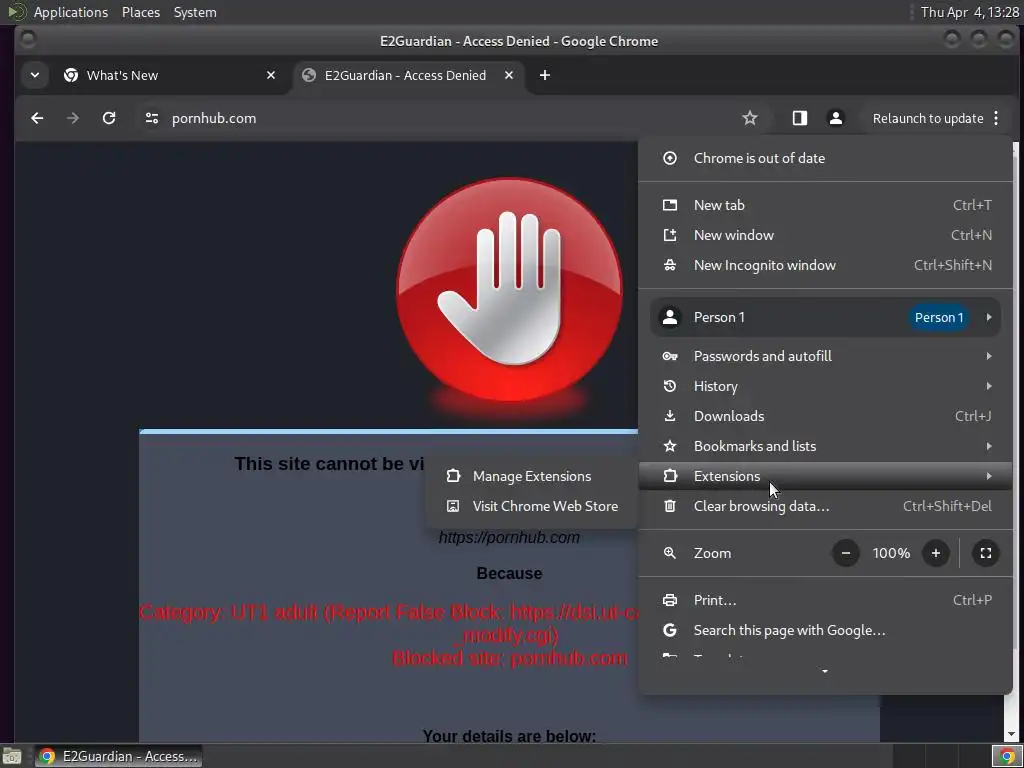Switch to the What's New tab
The image size is (1024, 768).
[x=170, y=75]
